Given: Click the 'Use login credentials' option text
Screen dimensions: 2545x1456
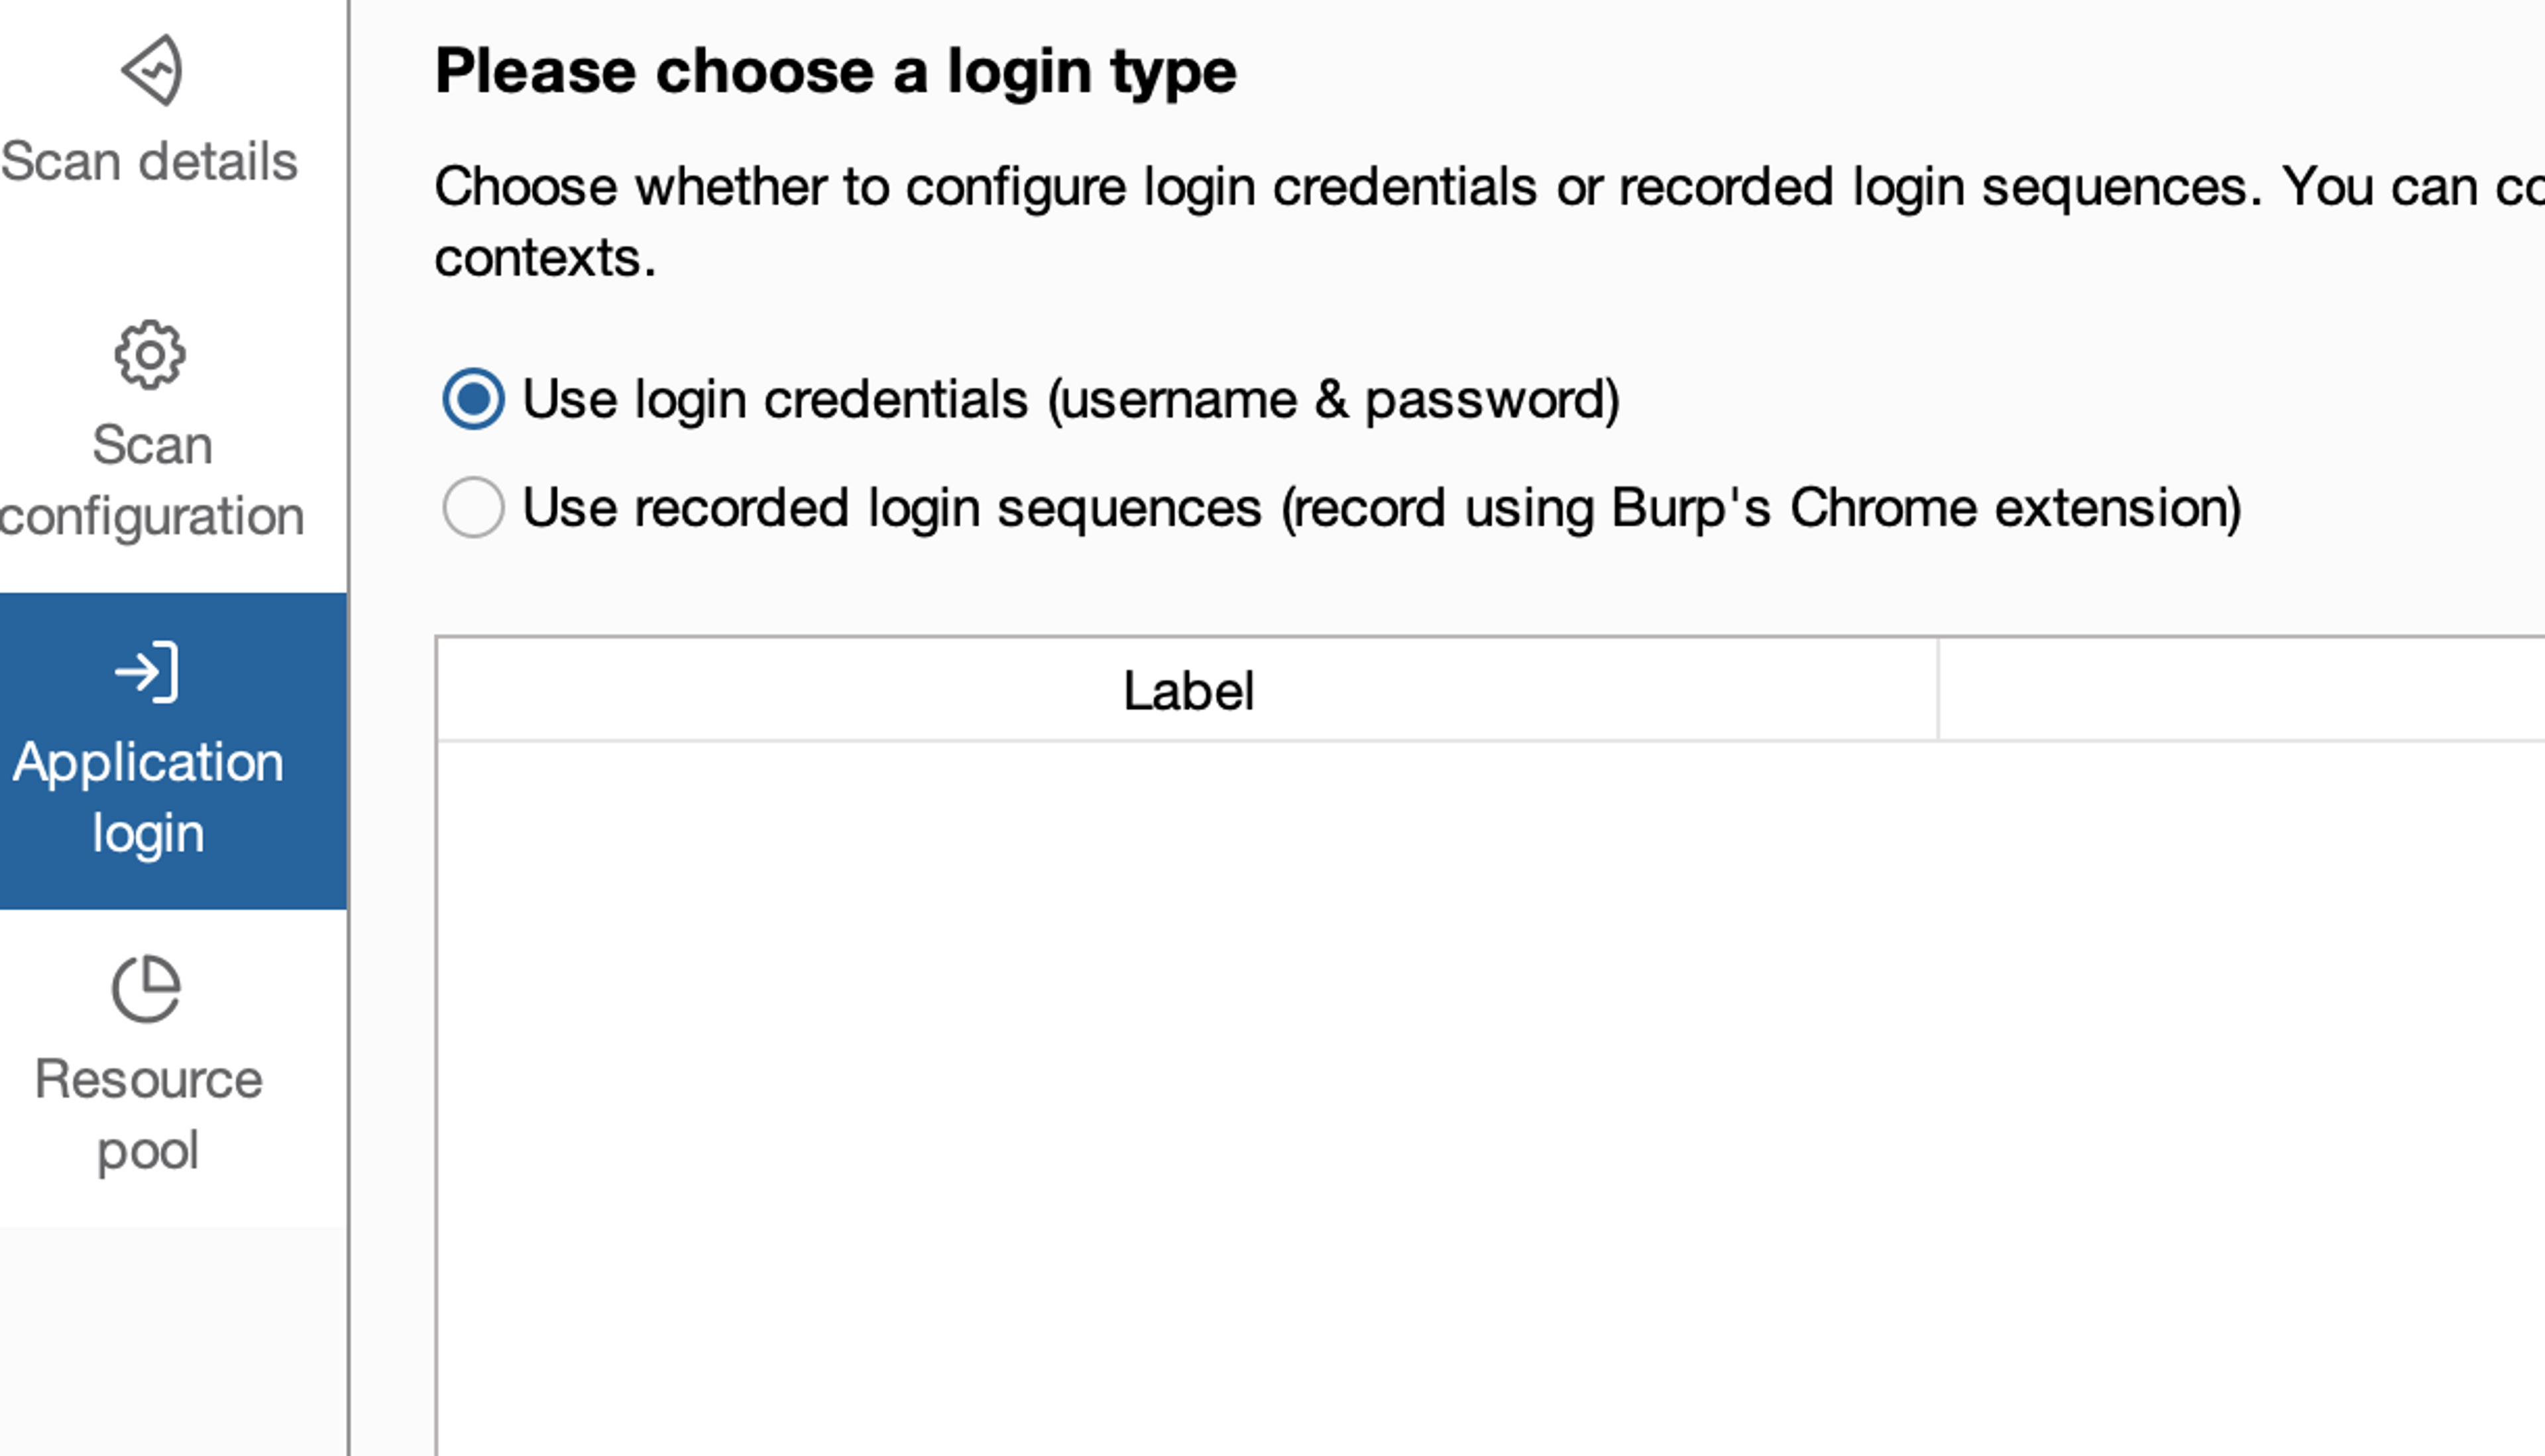Looking at the screenshot, I should coord(1070,400).
